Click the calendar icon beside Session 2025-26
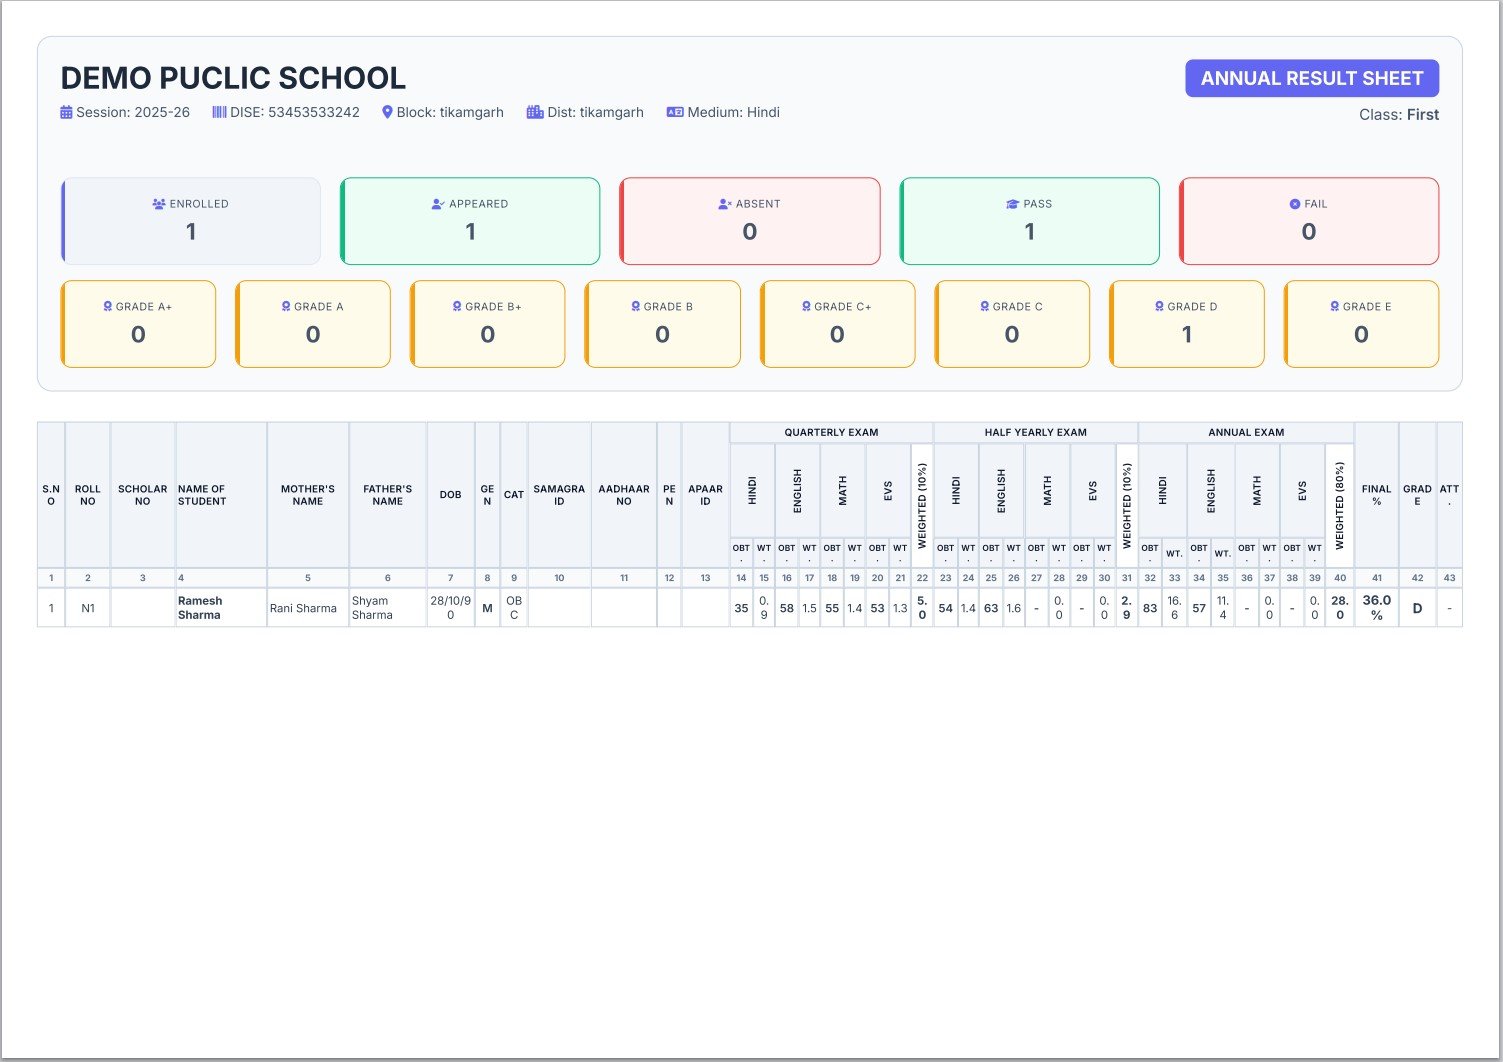1503x1062 pixels. [x=66, y=113]
